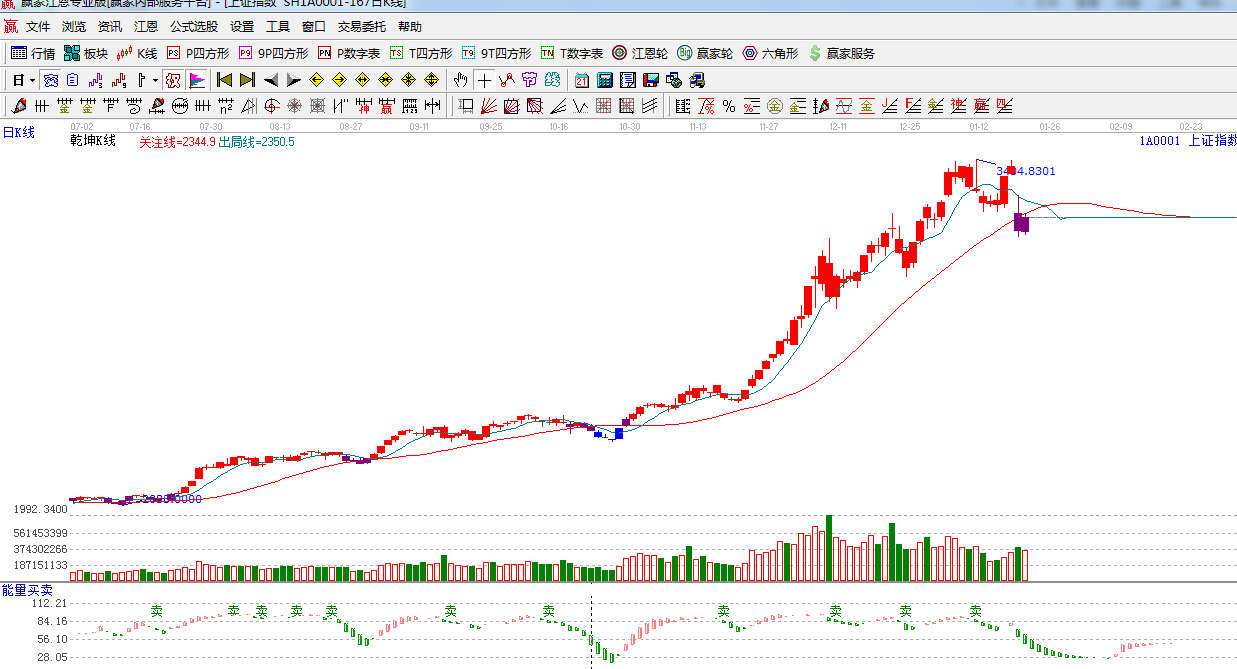The height and width of the screenshot is (669, 1237).
Task: Open the 江恩 menu in menu bar
Action: pyautogui.click(x=146, y=27)
